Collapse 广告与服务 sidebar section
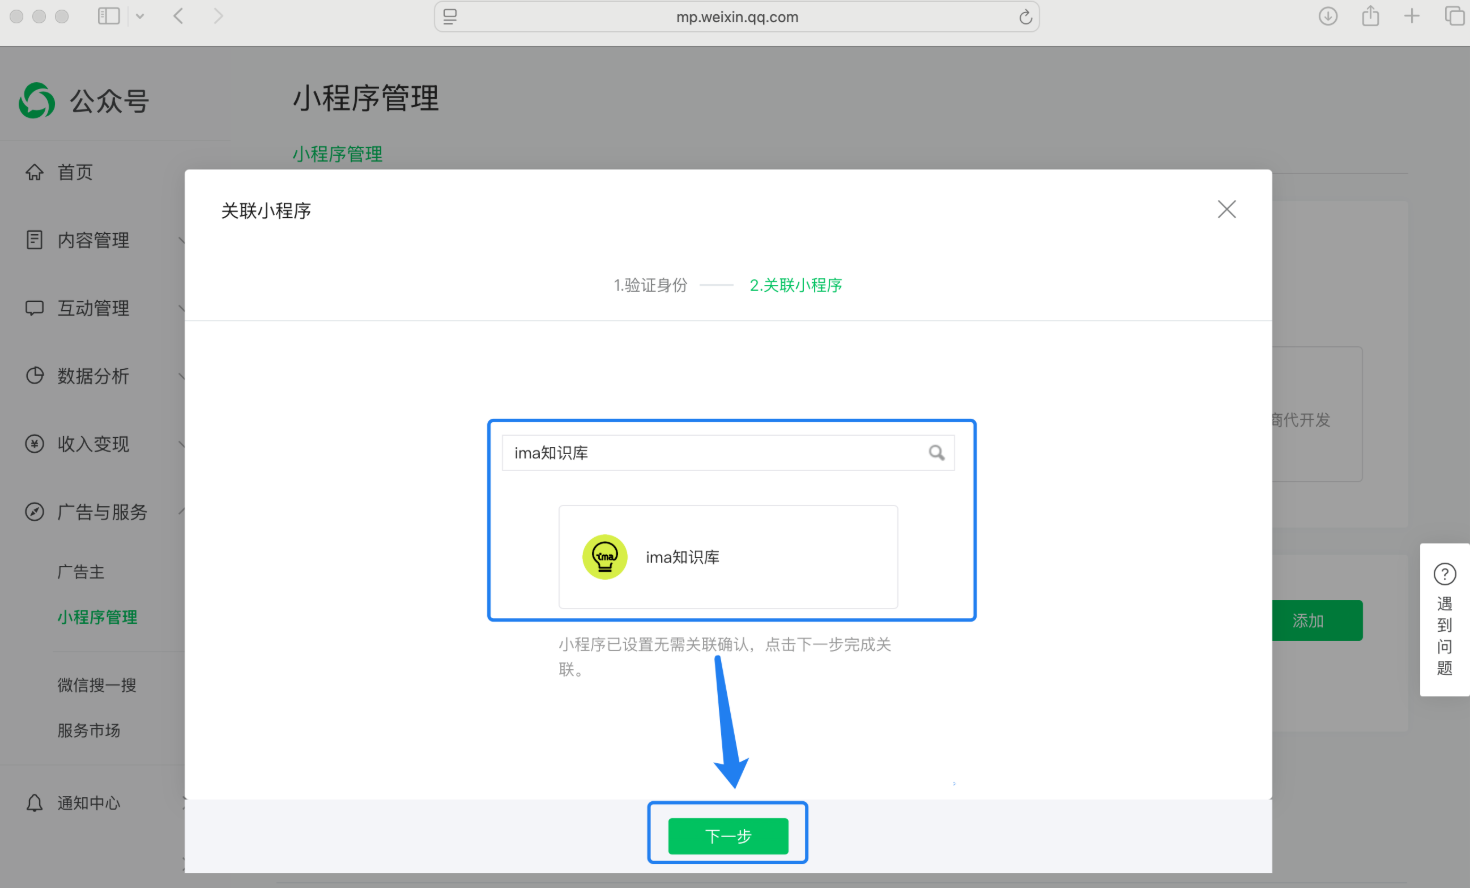This screenshot has height=888, width=1470. pos(102,512)
